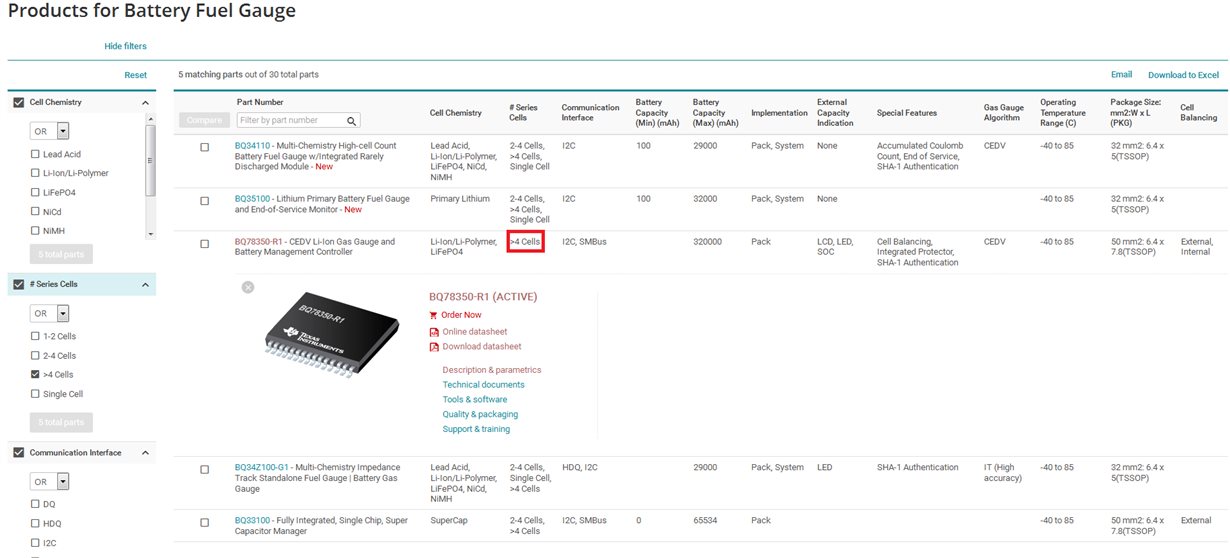
Task: Click the BQ78350-R1 (ACTIVE) heading
Action: coord(484,298)
